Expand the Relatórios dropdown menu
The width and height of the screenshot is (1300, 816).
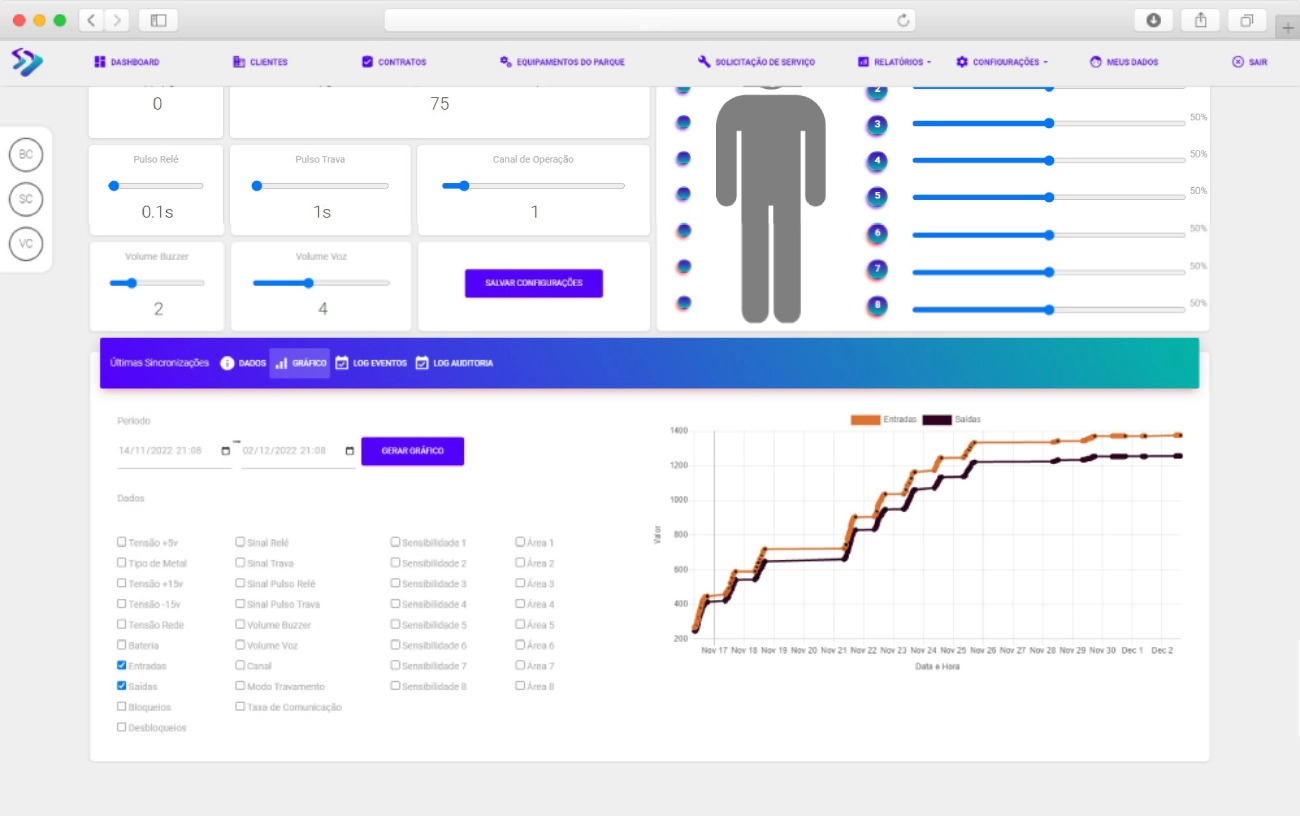(894, 62)
